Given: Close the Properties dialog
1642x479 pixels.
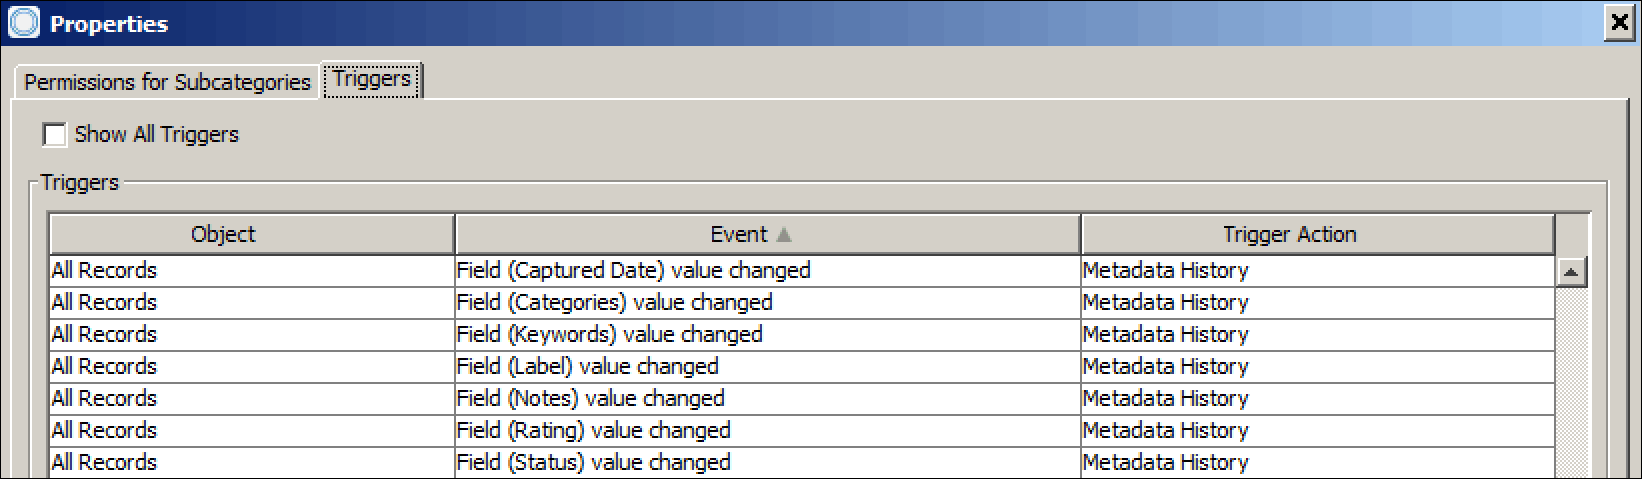Looking at the screenshot, I should tap(1618, 24).
